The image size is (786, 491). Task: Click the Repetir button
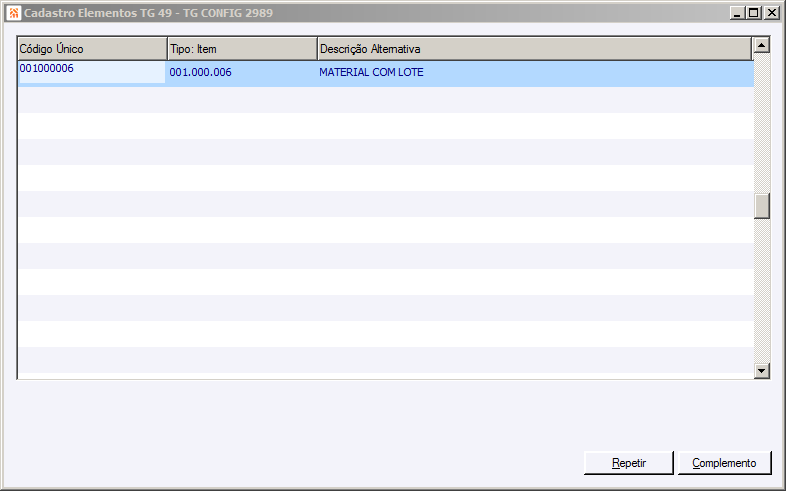pos(629,463)
